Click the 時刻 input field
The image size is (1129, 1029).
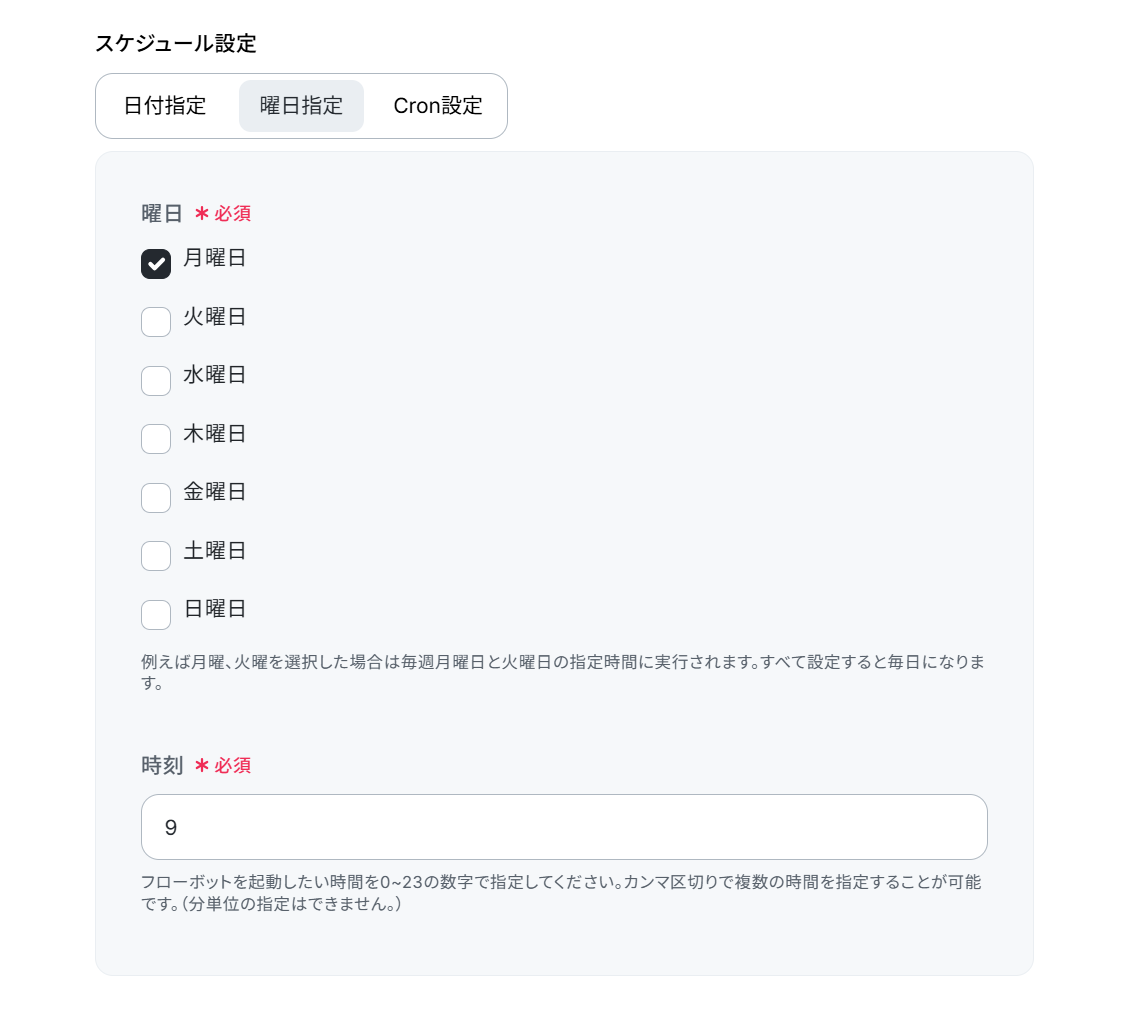click(564, 827)
